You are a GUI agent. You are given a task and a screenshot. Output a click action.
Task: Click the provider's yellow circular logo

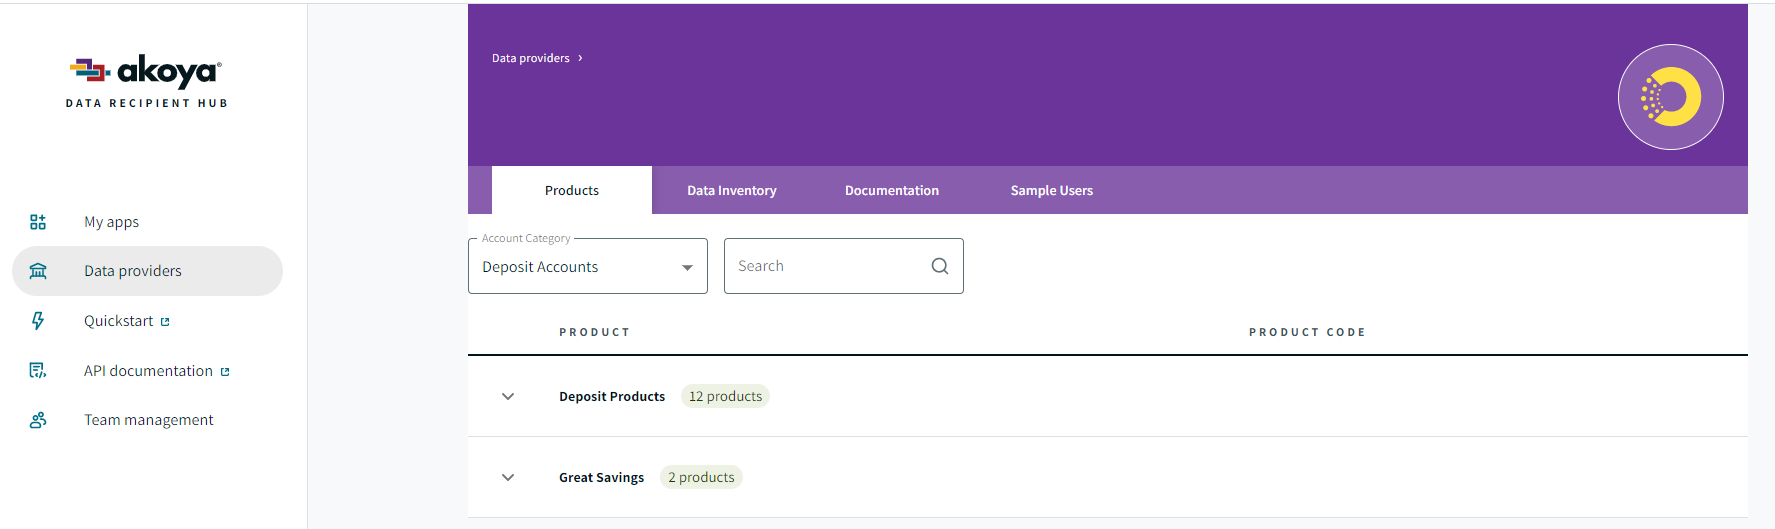point(1671,97)
